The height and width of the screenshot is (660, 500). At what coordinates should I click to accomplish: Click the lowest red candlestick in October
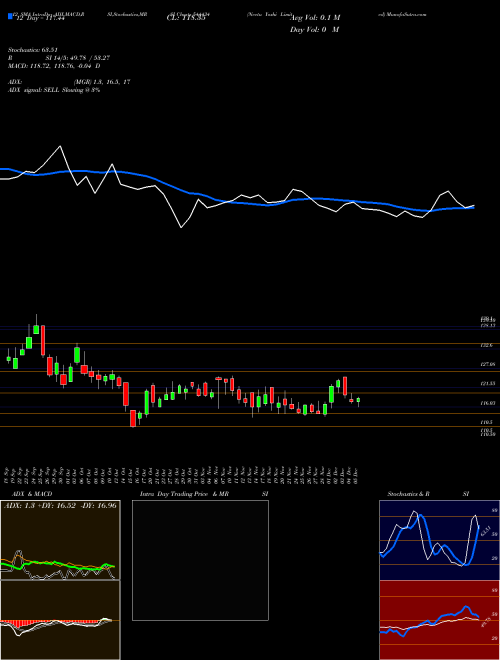[x=133, y=418]
